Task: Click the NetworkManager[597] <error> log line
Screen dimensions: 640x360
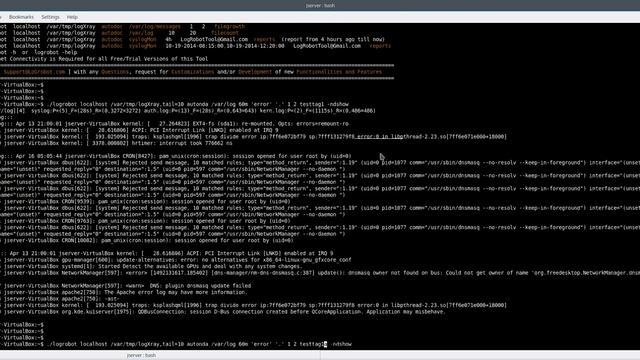Action: coord(320,273)
